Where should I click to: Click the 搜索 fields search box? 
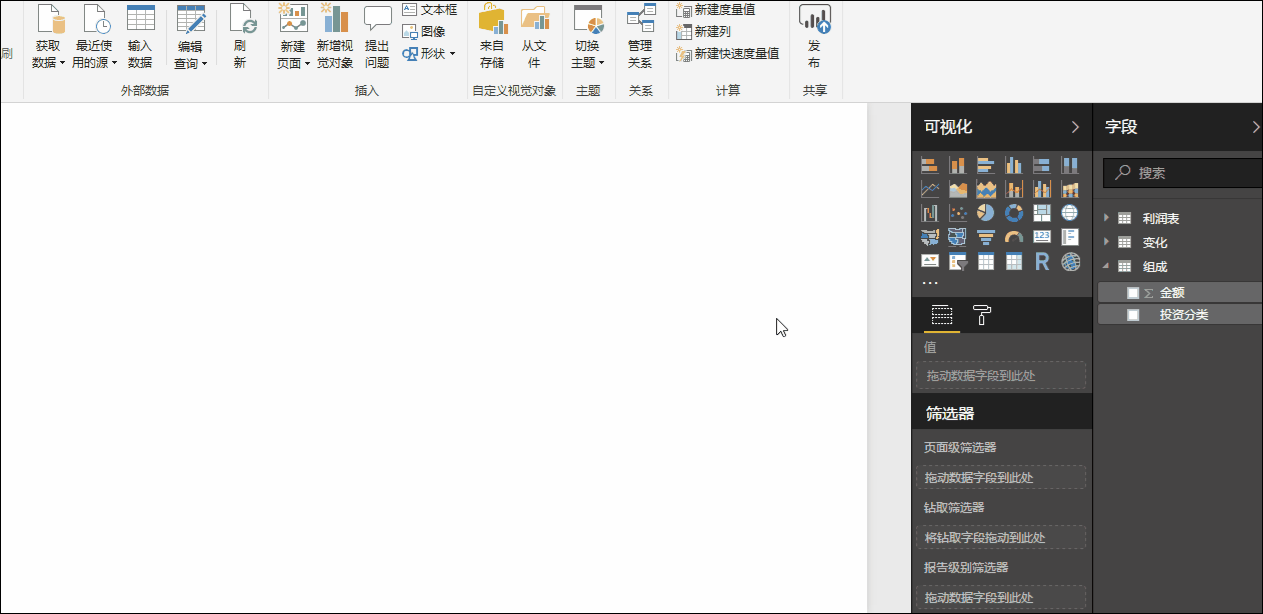pos(1183,173)
